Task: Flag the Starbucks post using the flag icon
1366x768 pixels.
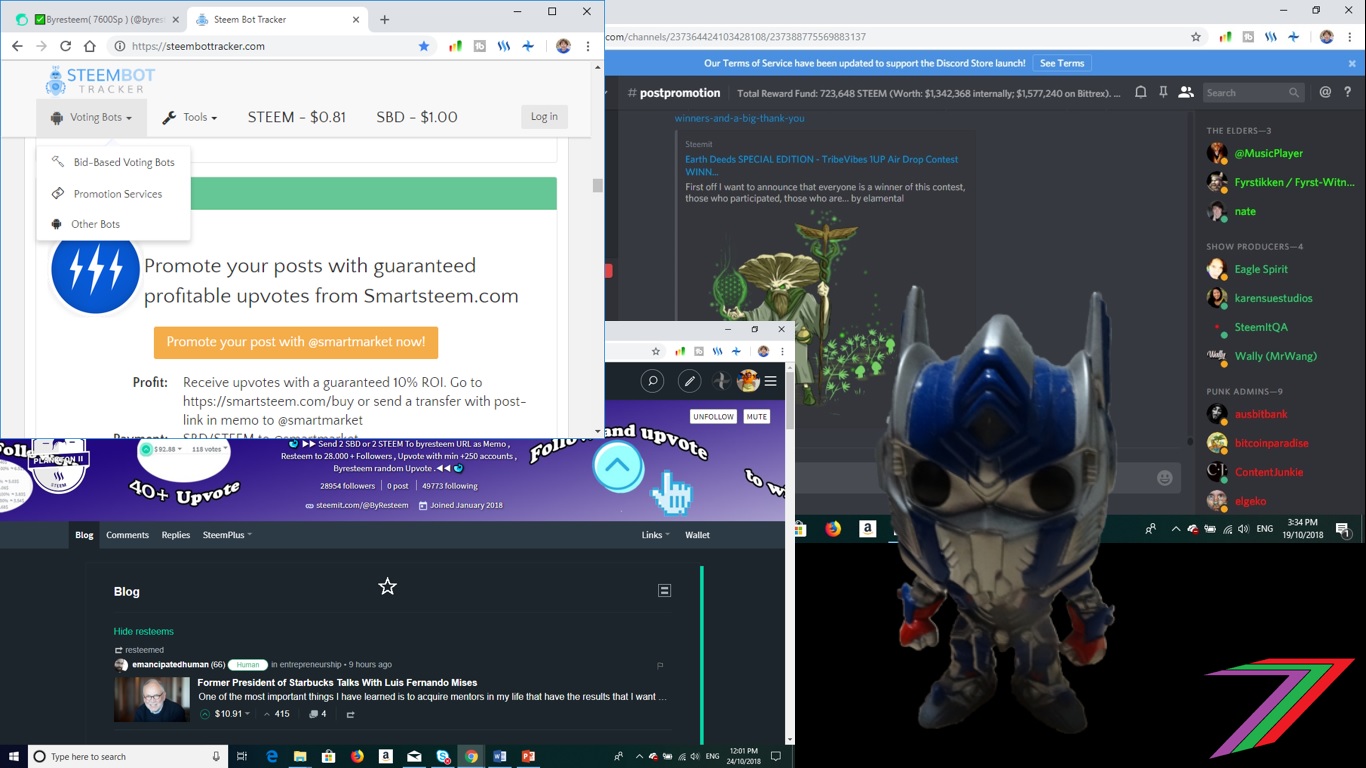Action: pyautogui.click(x=660, y=665)
